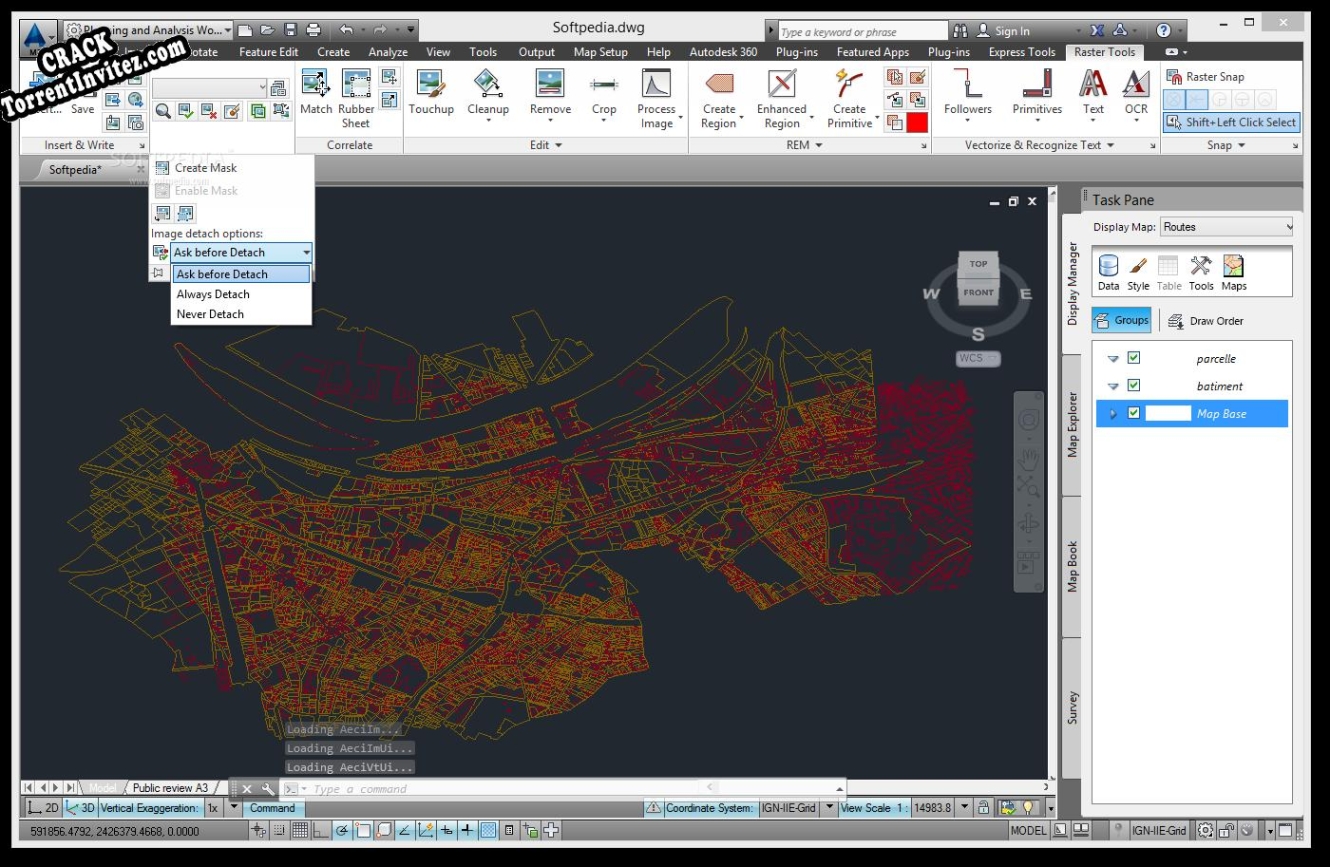This screenshot has width=1330, height=867.
Task: Select the Maps icon in Task Pane
Action: tap(1234, 267)
